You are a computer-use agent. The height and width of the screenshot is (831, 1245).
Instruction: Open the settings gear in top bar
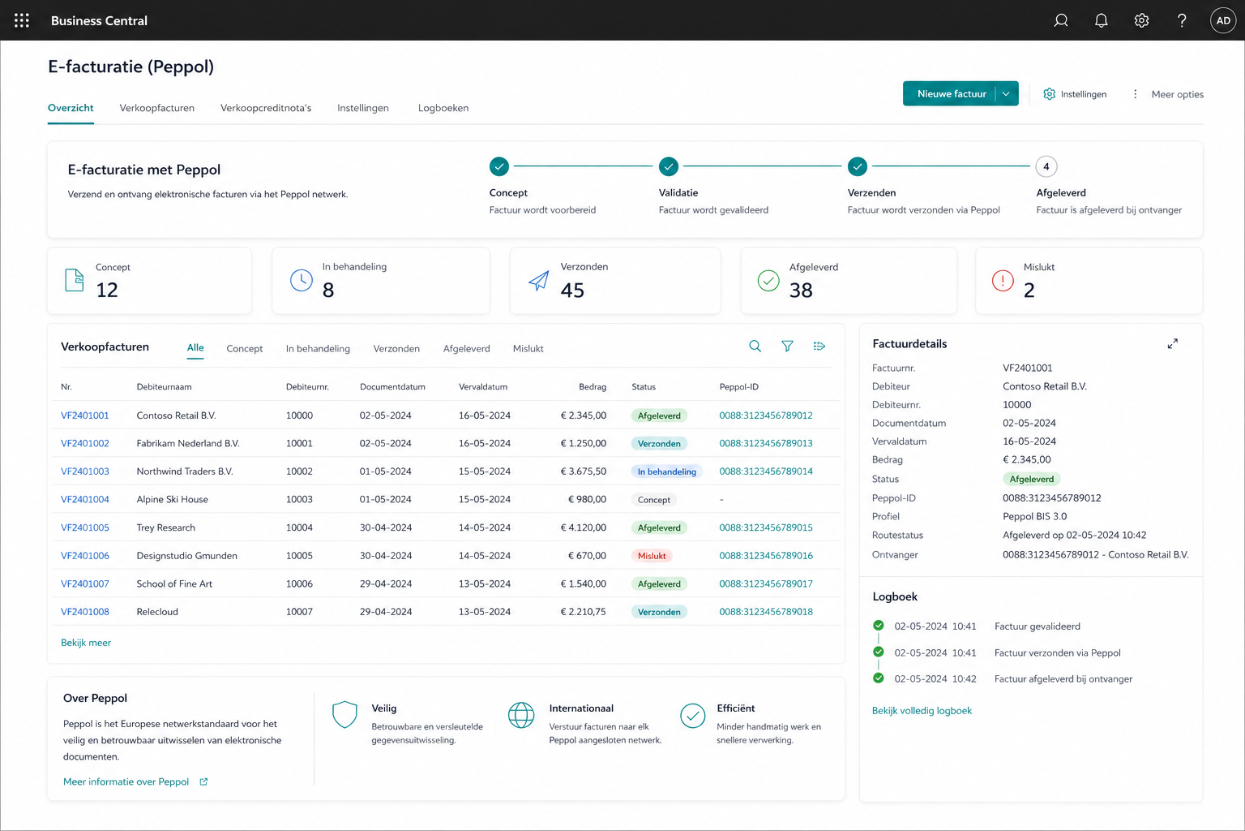[x=1141, y=20]
